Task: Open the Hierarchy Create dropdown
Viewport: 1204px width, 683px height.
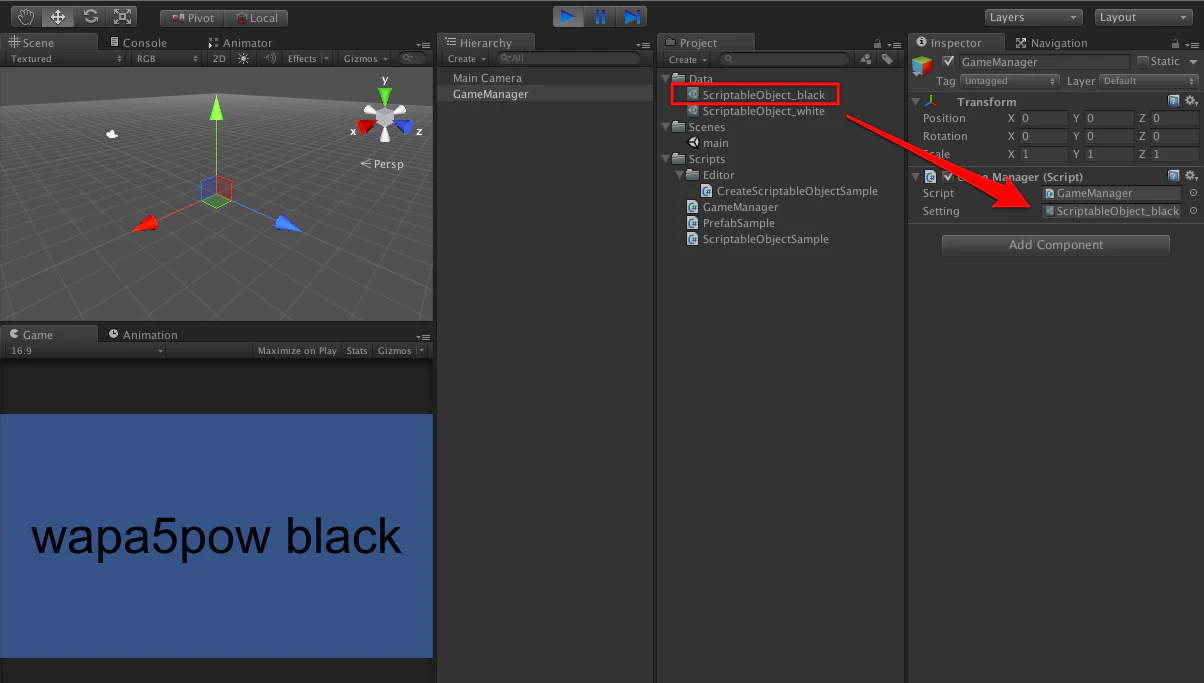Action: pyautogui.click(x=468, y=59)
